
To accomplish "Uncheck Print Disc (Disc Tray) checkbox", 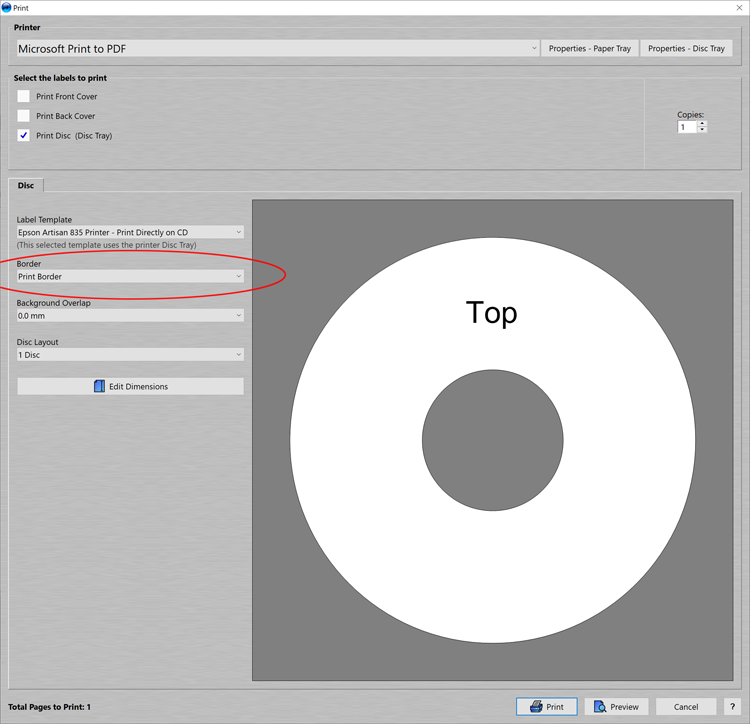I will pyautogui.click(x=24, y=135).
